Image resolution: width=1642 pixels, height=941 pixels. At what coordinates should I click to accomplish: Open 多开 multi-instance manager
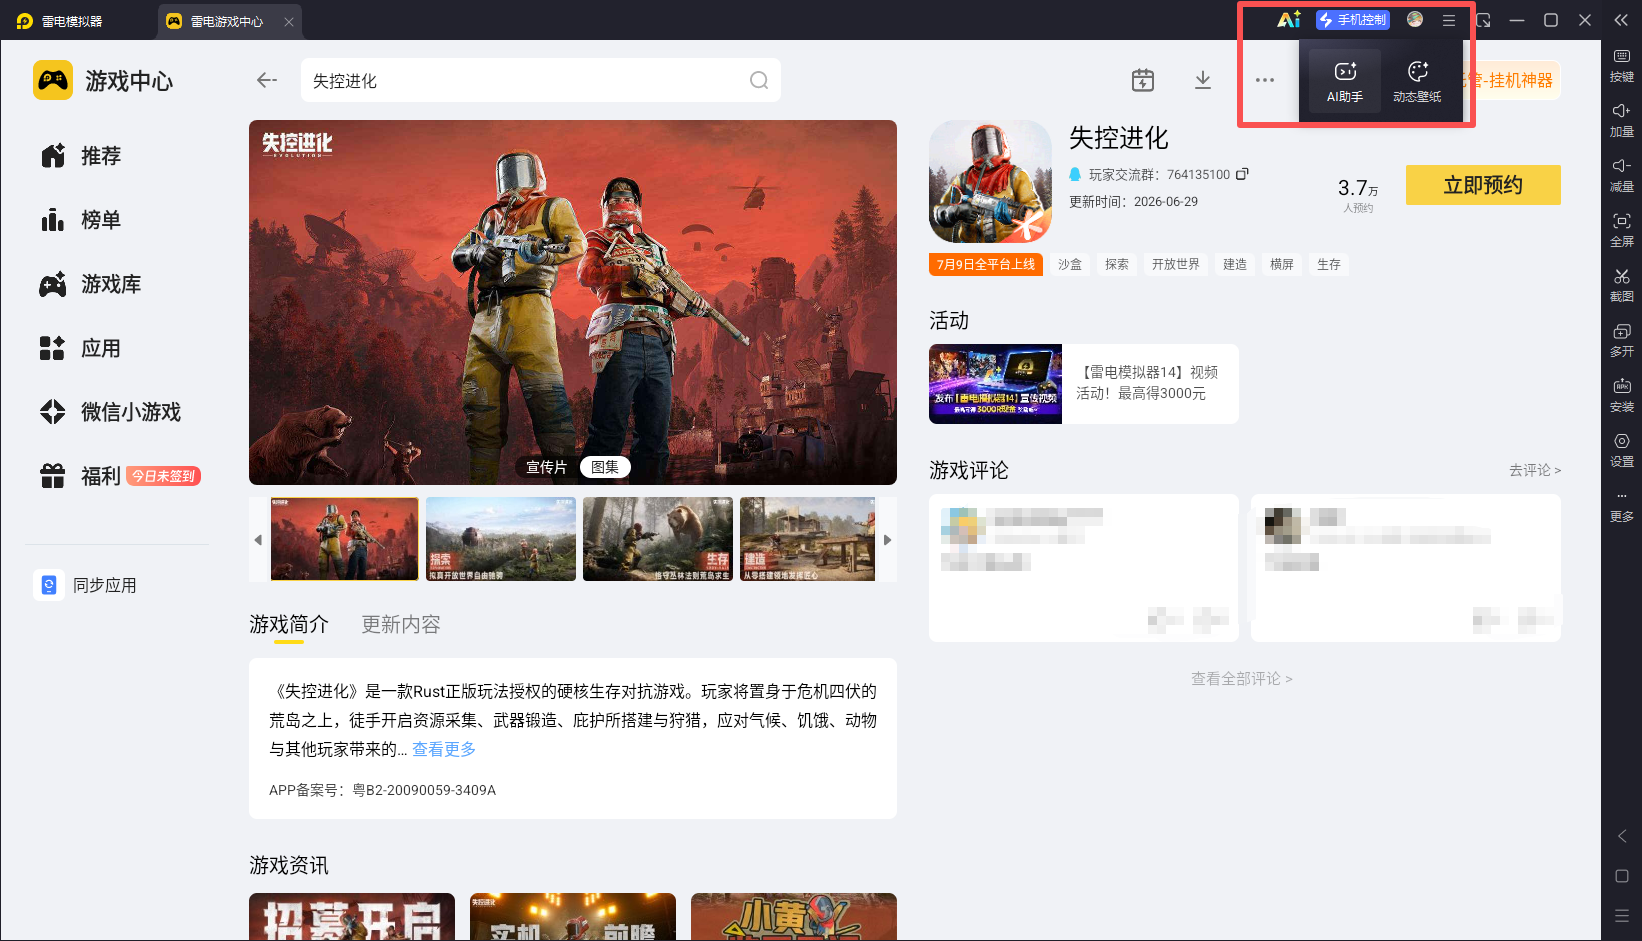[1621, 340]
